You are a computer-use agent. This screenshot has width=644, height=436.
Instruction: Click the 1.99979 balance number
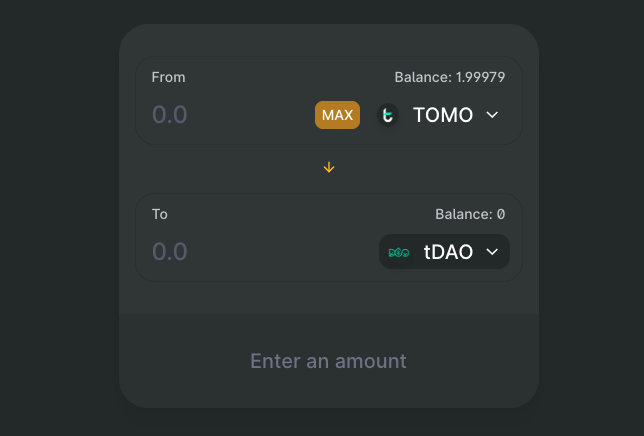[480, 77]
